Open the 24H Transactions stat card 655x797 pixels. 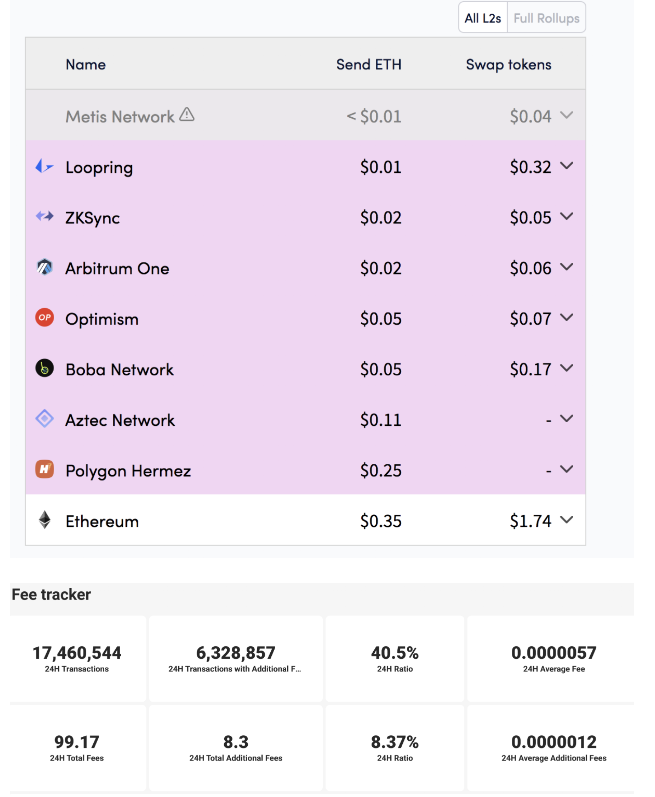tap(77, 659)
